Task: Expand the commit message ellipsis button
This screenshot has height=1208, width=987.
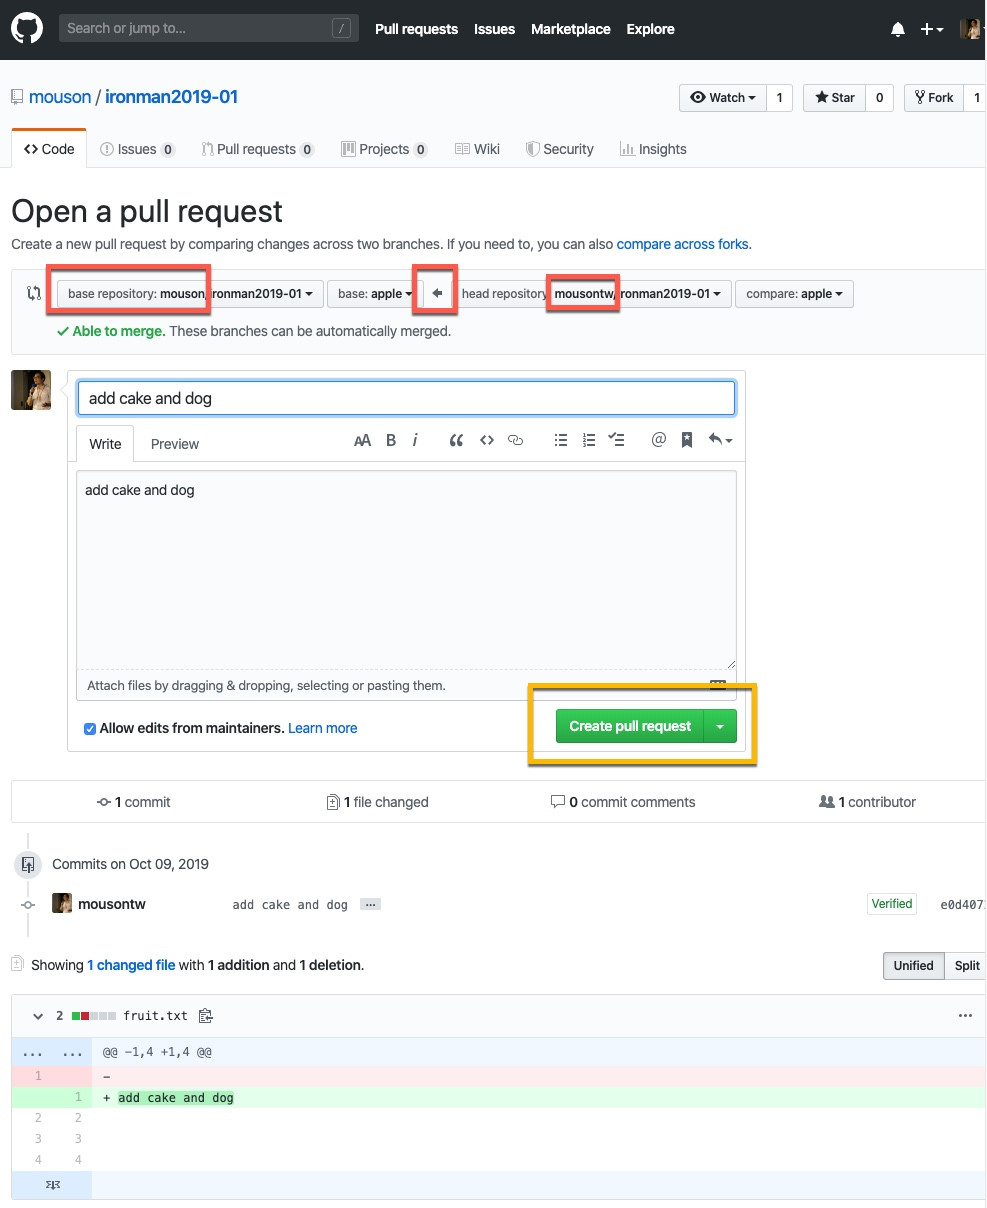Action: click(x=370, y=904)
